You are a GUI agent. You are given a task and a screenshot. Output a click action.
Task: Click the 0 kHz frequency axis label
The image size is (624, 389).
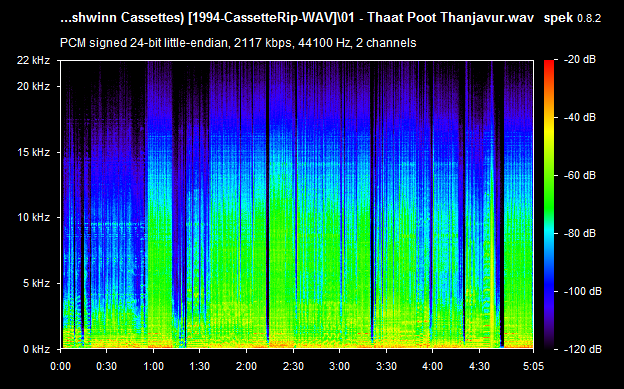(x=36, y=350)
